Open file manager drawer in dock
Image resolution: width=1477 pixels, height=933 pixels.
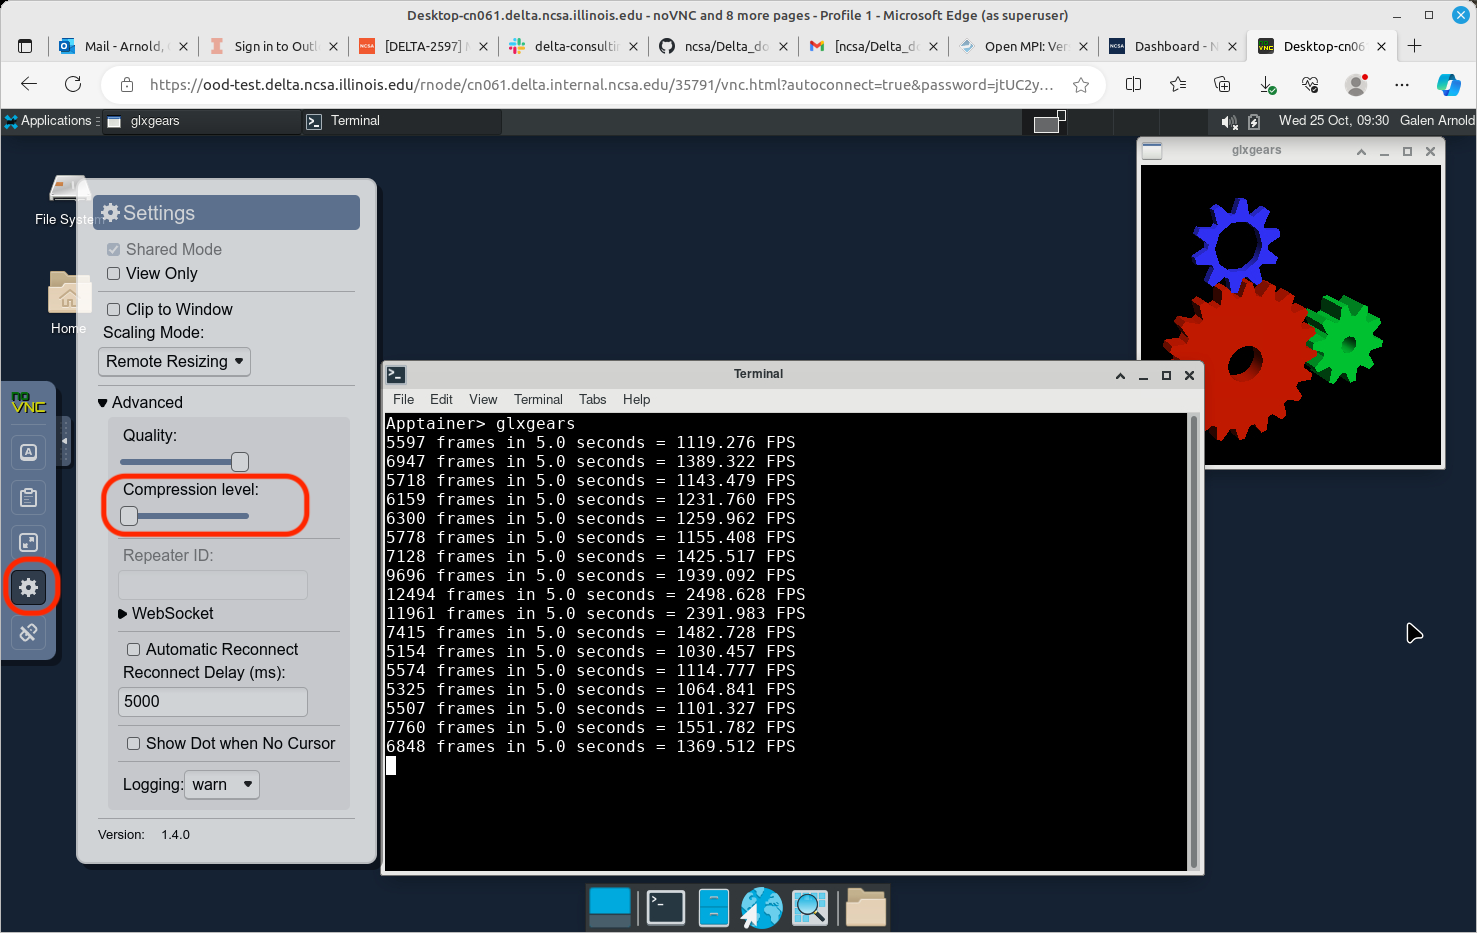click(x=713, y=908)
